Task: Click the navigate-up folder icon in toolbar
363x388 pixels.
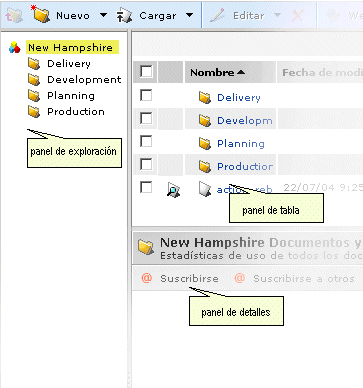Action: pos(14,15)
